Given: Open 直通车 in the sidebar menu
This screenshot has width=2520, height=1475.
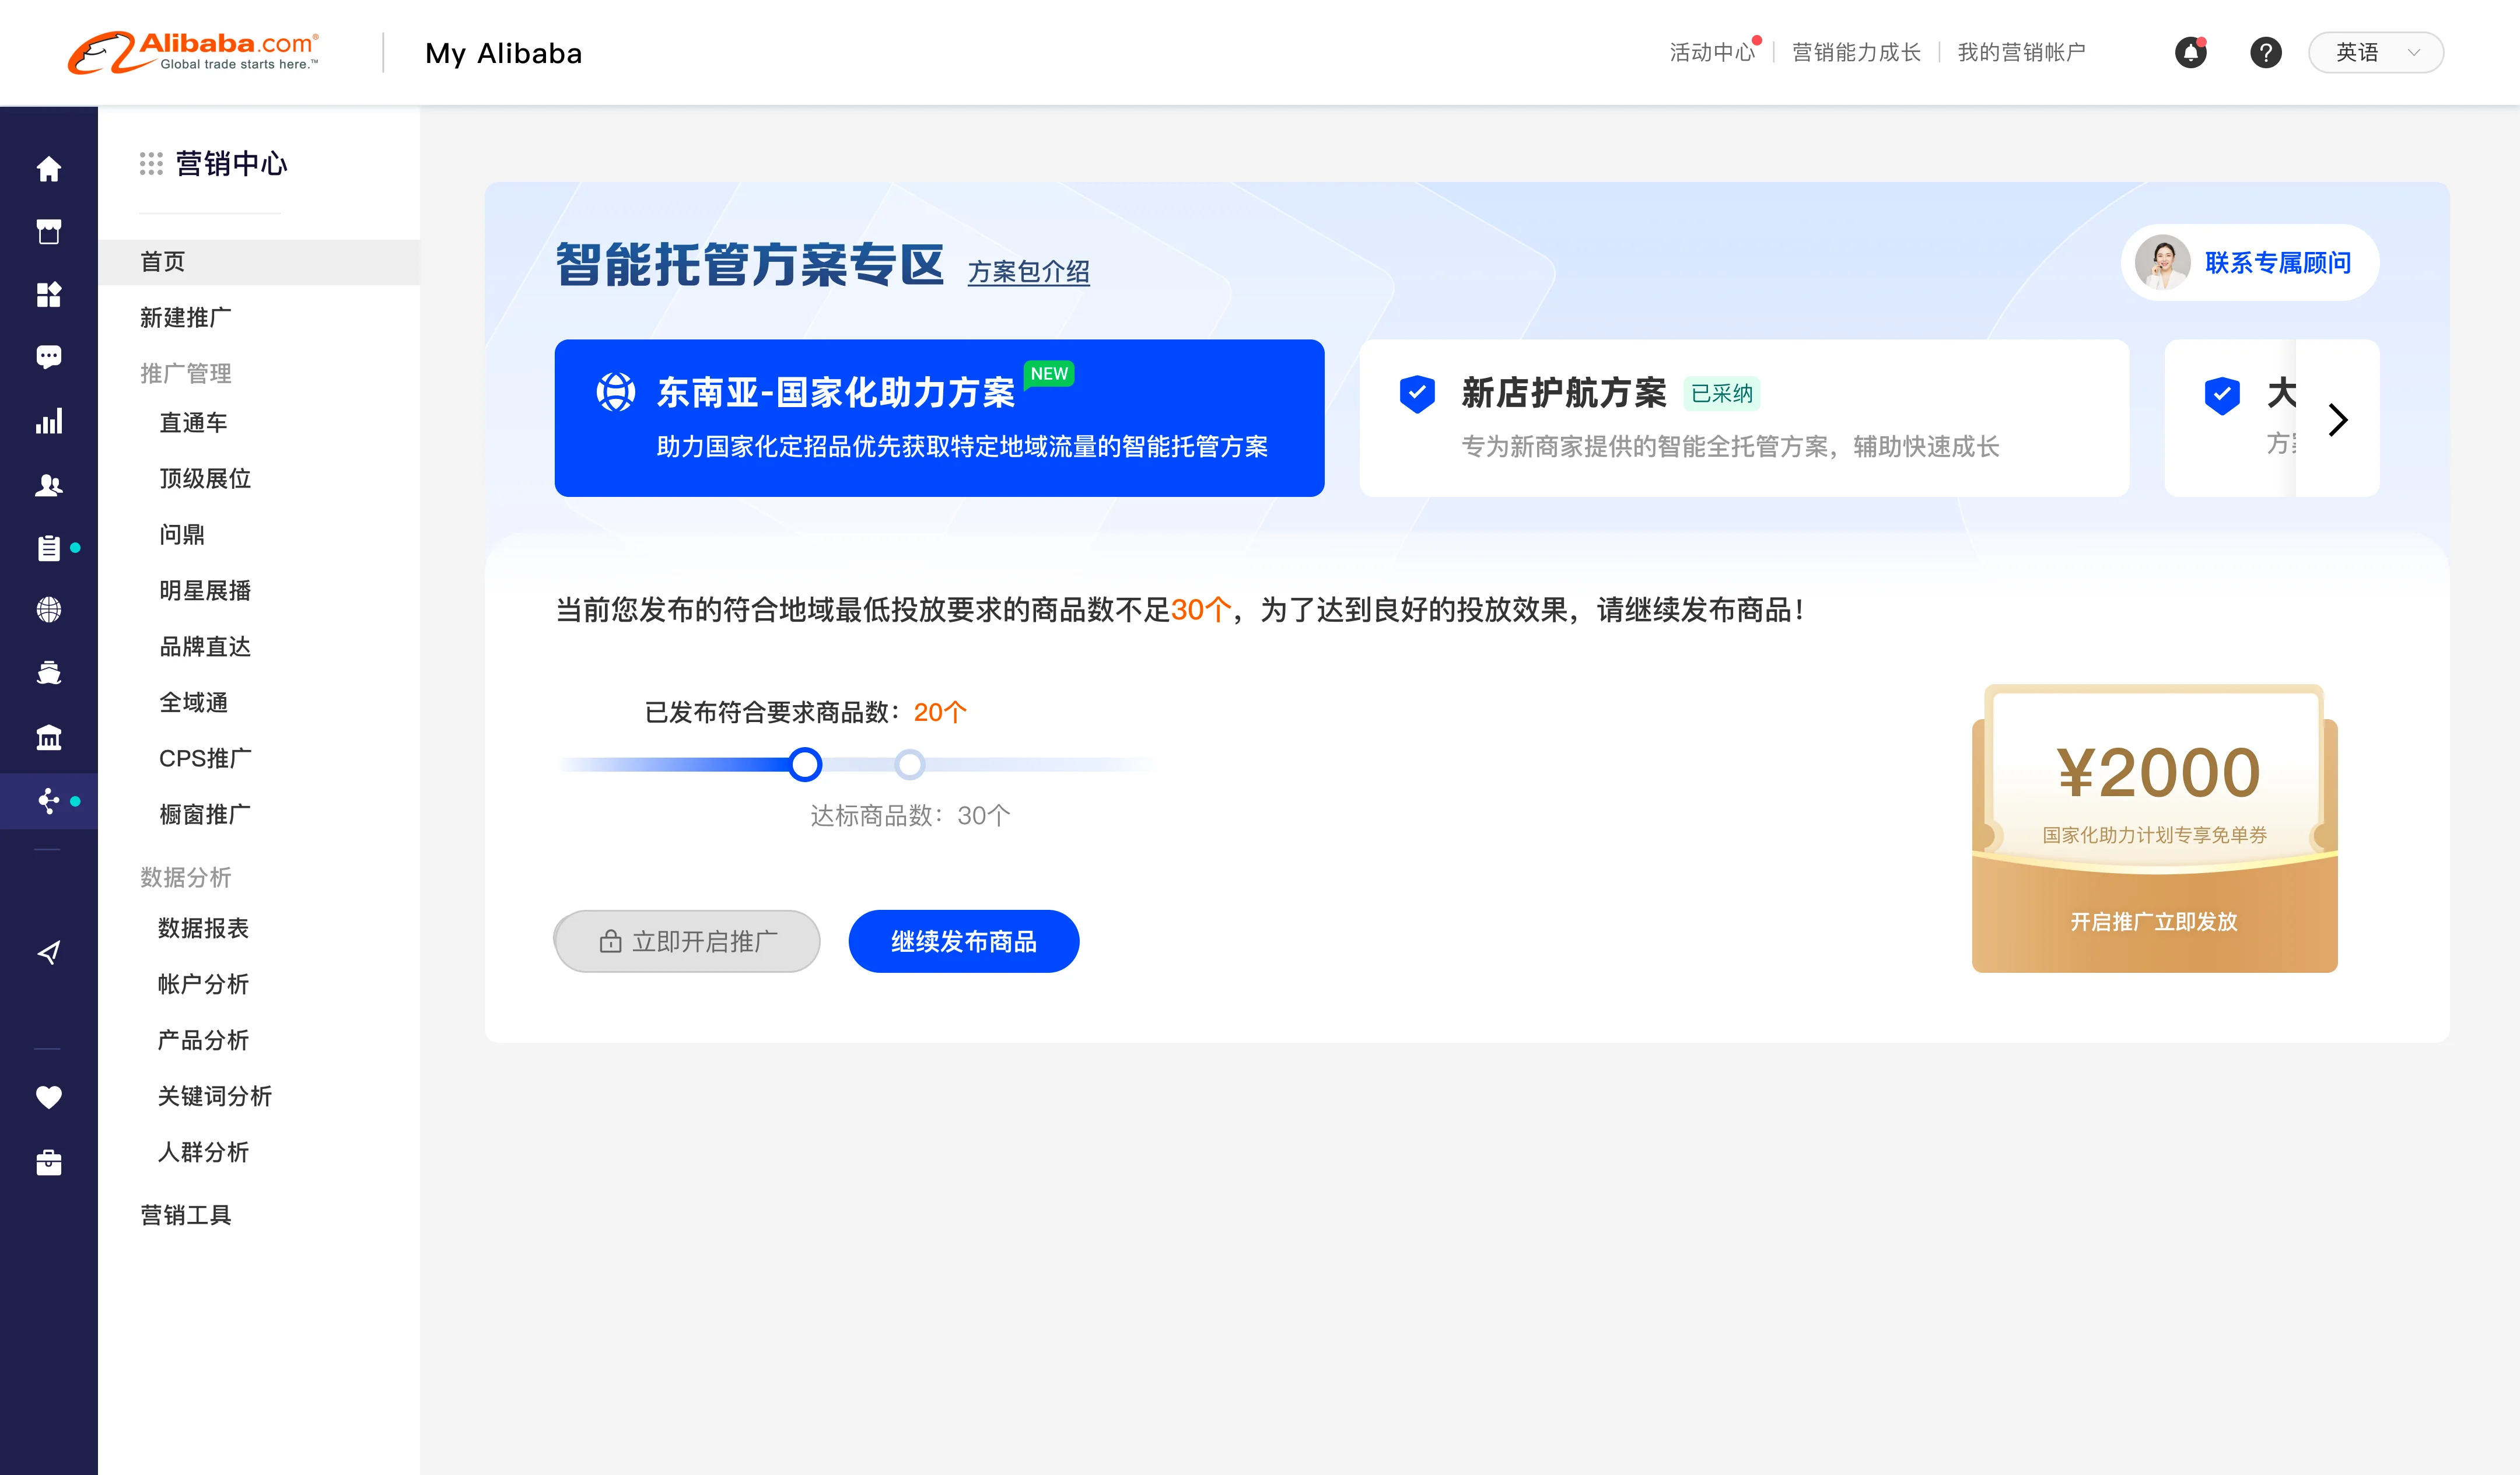Looking at the screenshot, I should [194, 423].
